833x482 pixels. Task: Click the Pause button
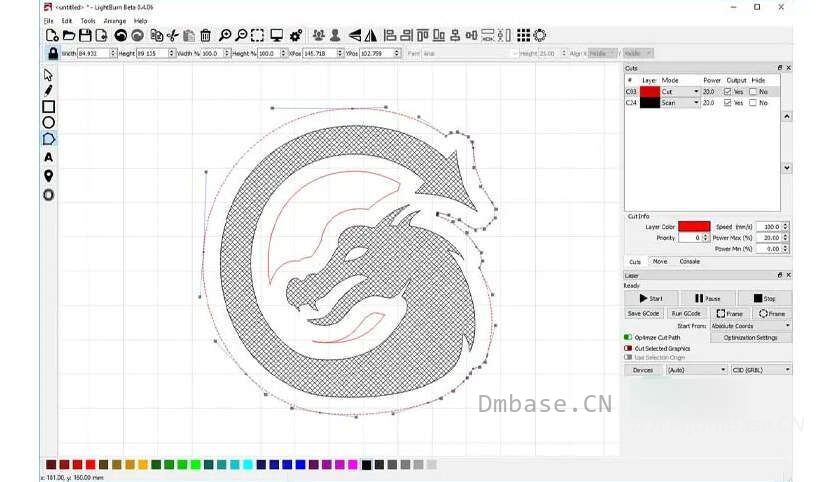(708, 298)
